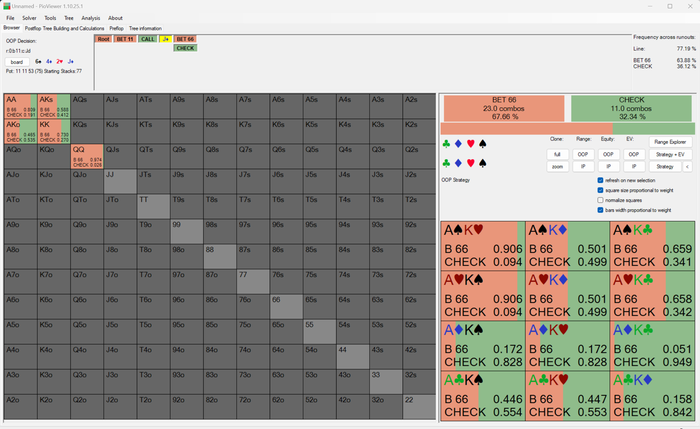Select the diamond suit in the upper suit row
Screen dimensions: 700x429
pyautogui.click(x=458, y=144)
